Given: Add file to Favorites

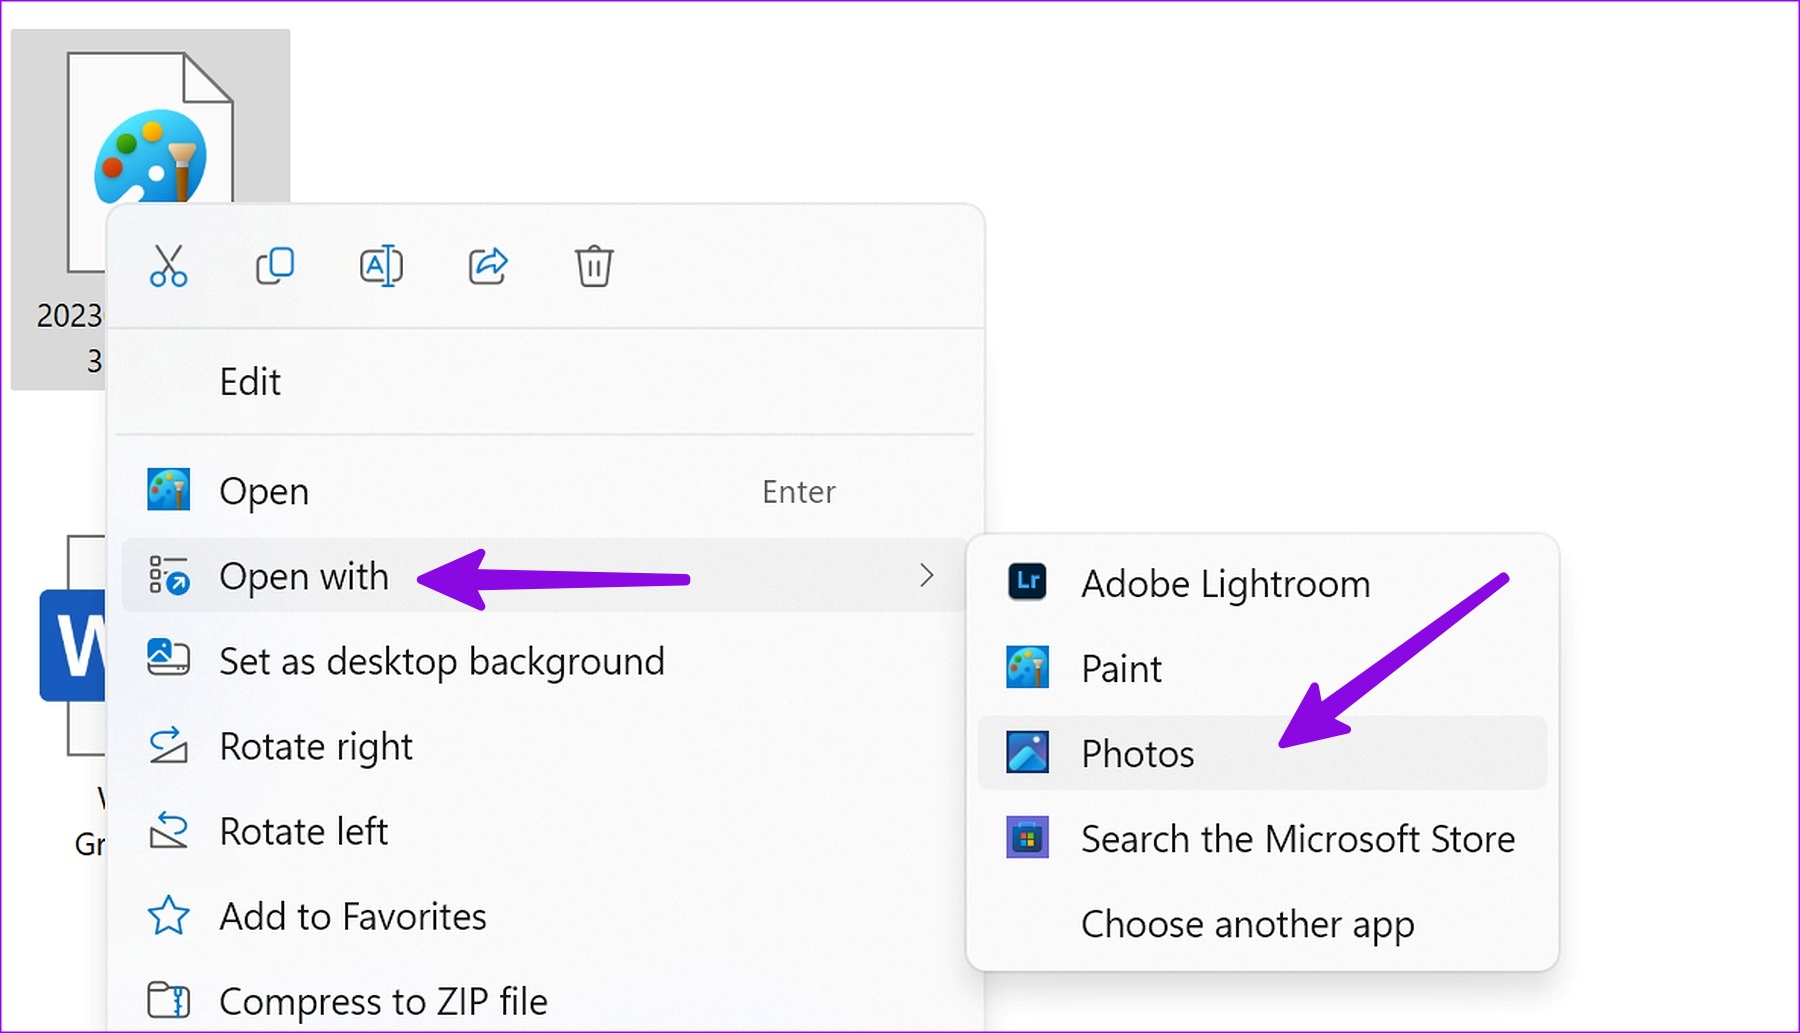Looking at the screenshot, I should tap(546, 916).
